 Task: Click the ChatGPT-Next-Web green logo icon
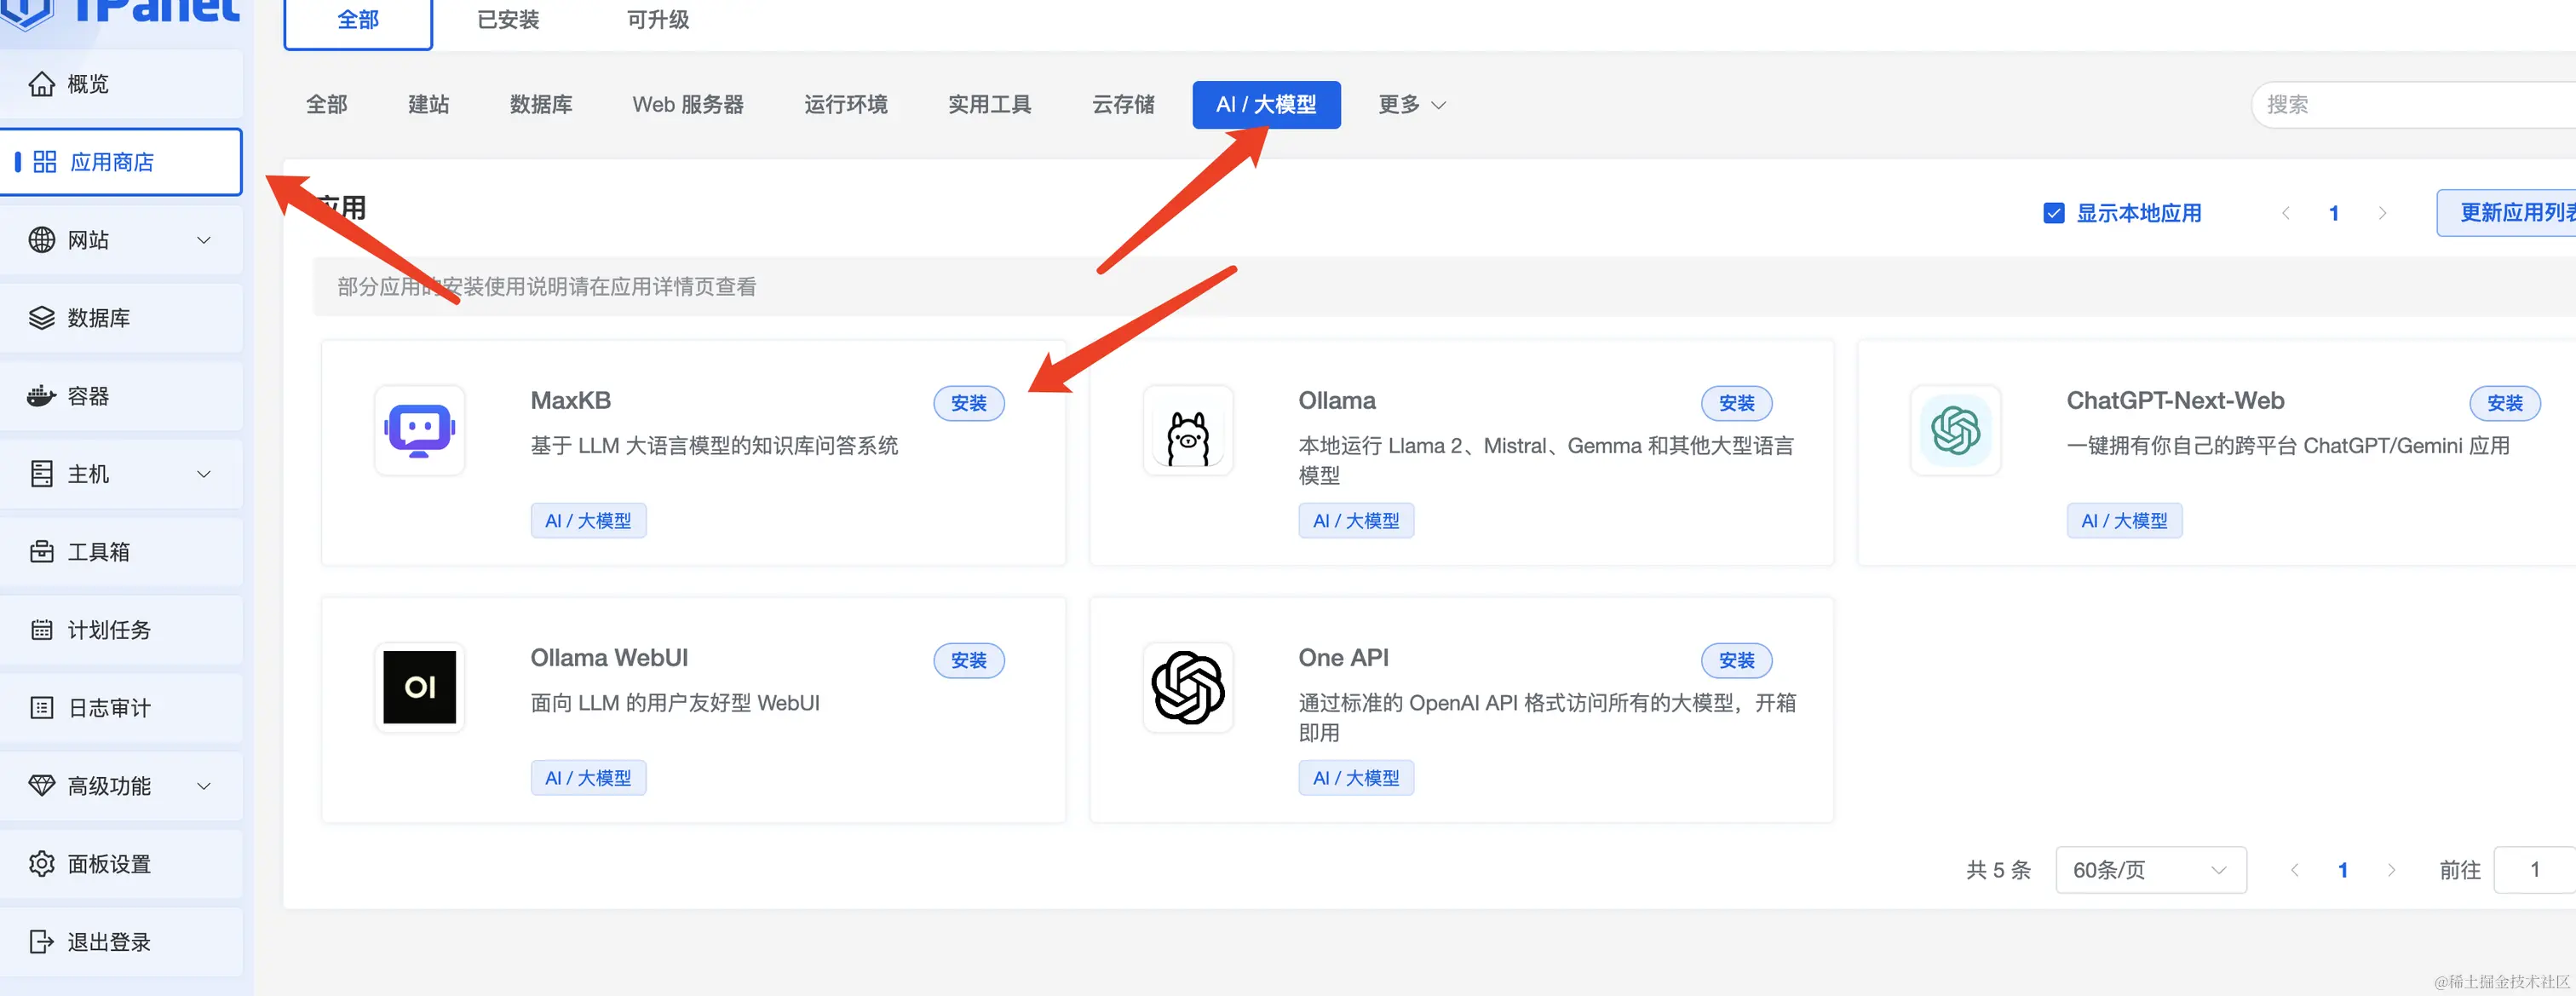click(x=1955, y=431)
